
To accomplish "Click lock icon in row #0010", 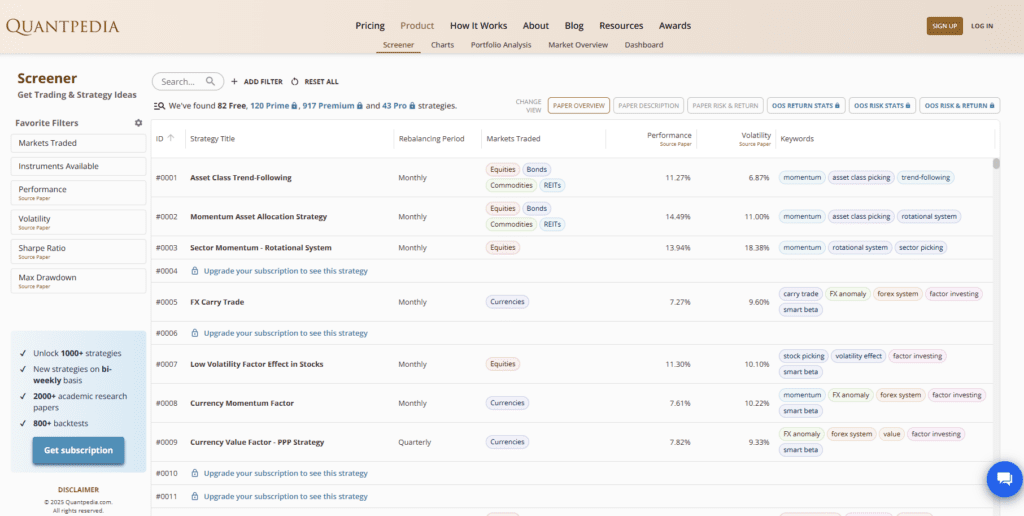I will pos(195,473).
